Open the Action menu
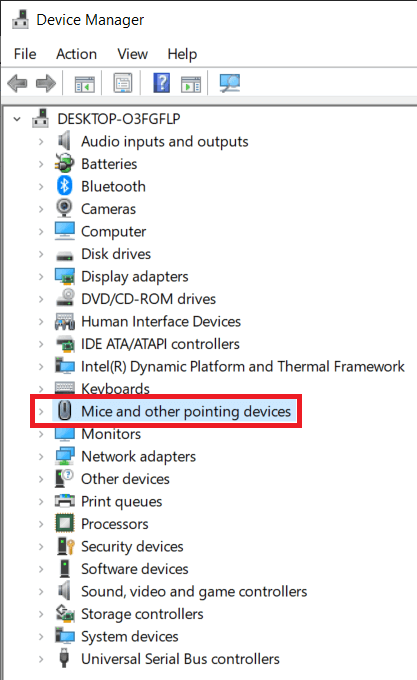 pos(76,54)
